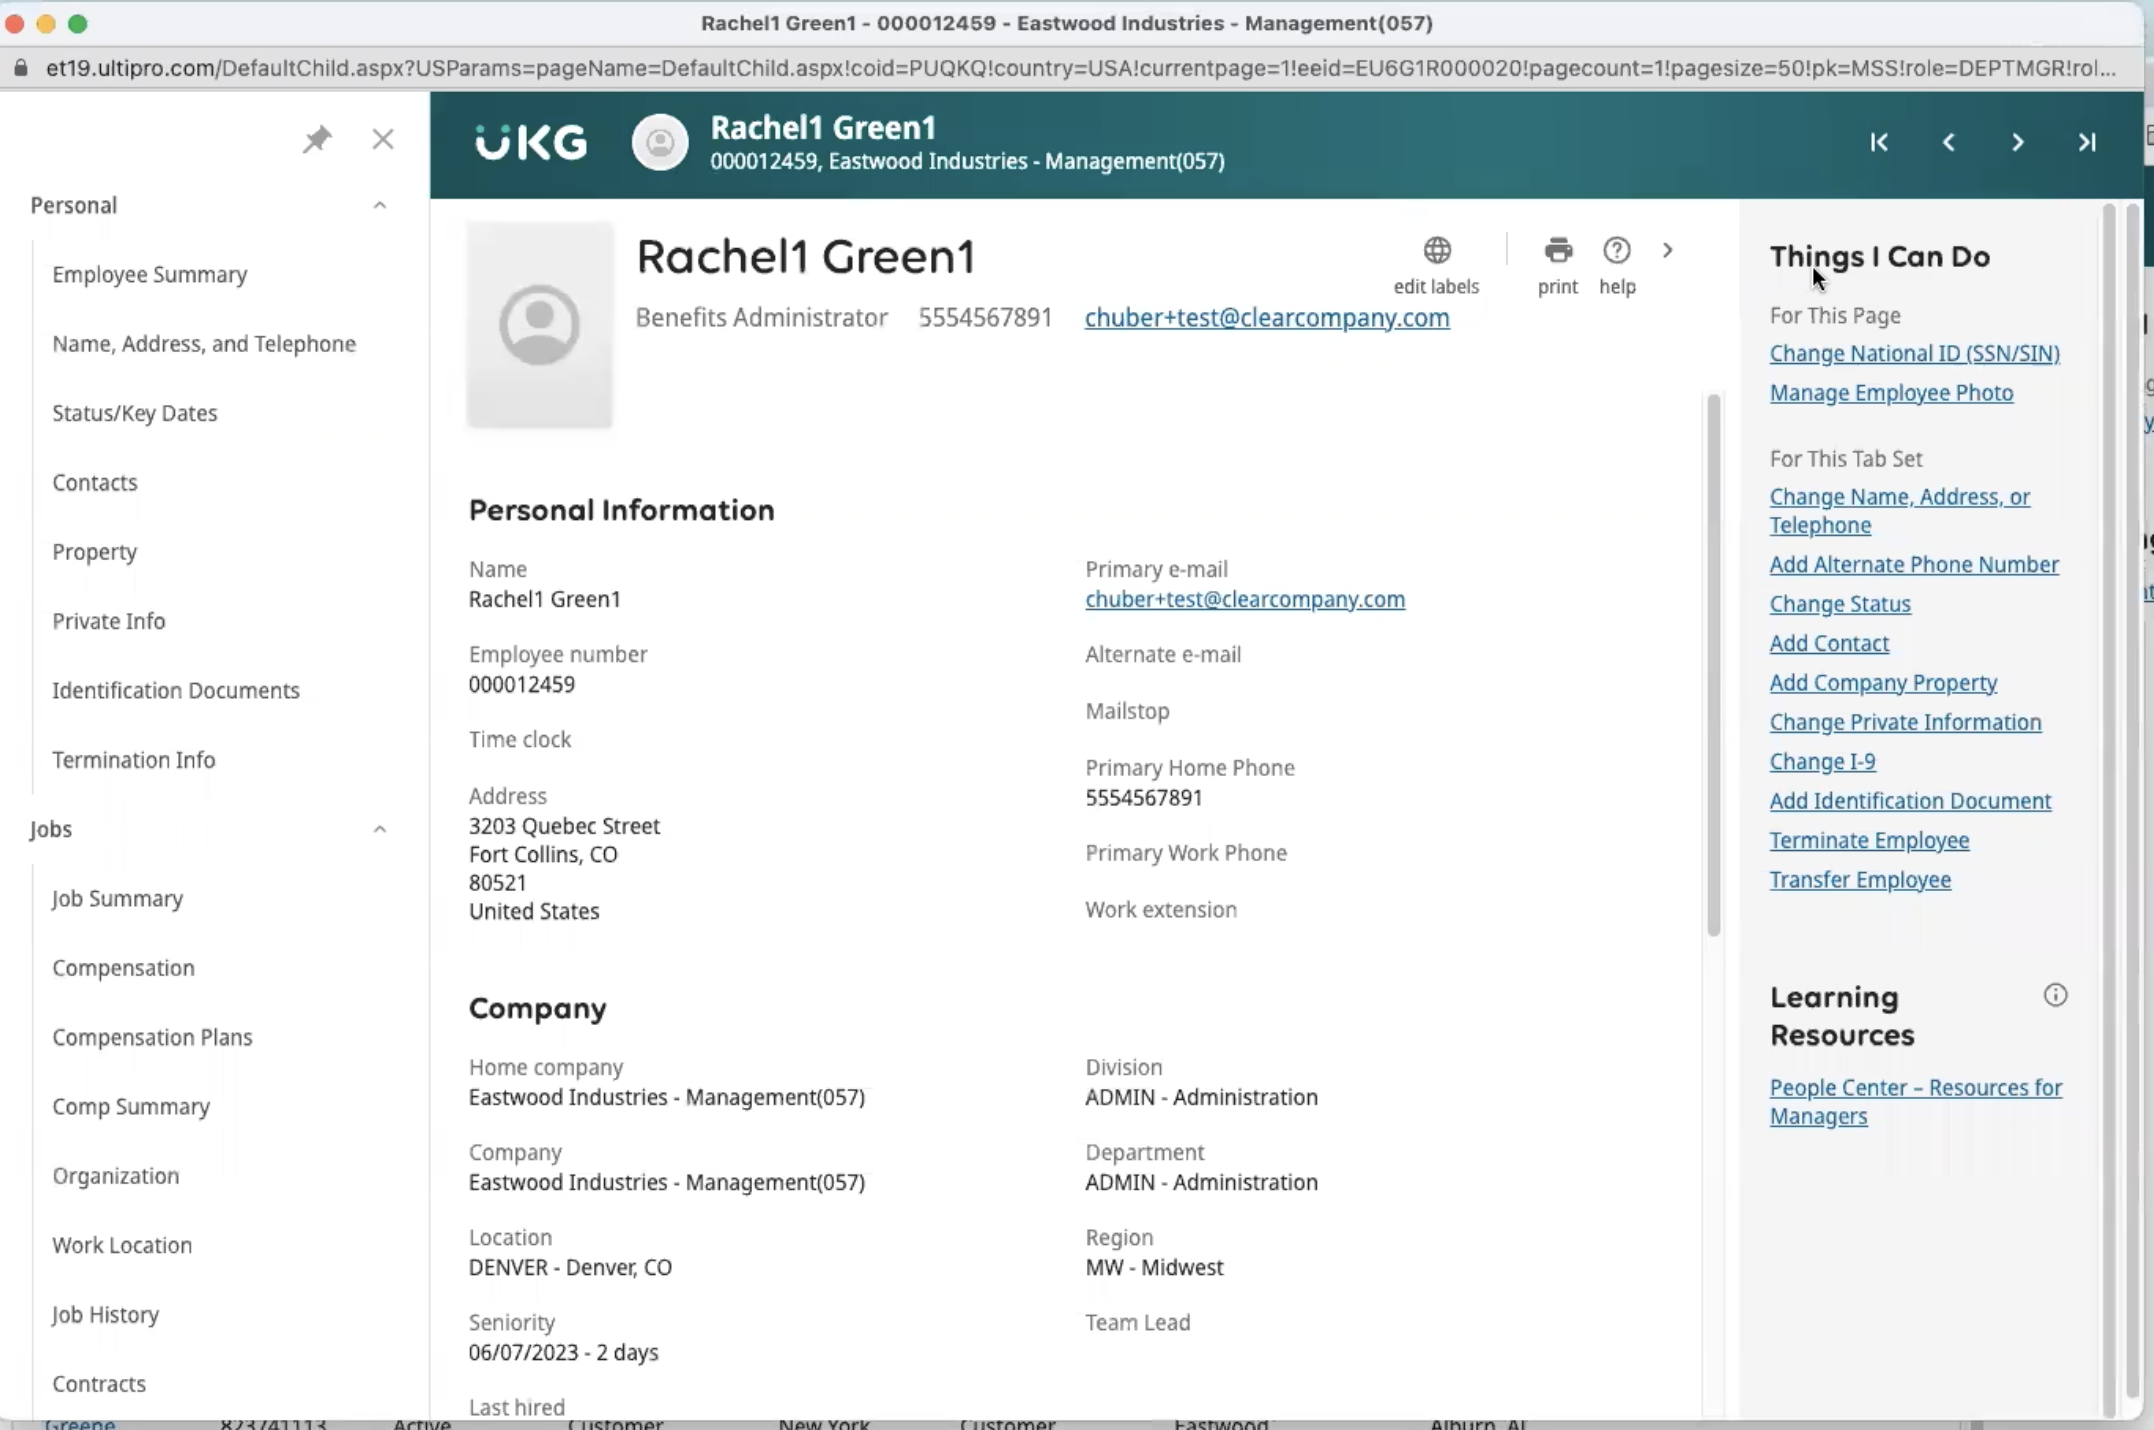Go to first employee record
Screen dimensions: 2154x1430
pyautogui.click(x=1879, y=143)
